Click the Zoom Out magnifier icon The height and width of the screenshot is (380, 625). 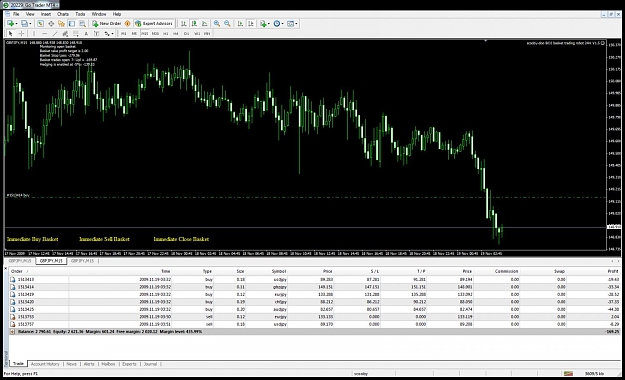click(227, 24)
